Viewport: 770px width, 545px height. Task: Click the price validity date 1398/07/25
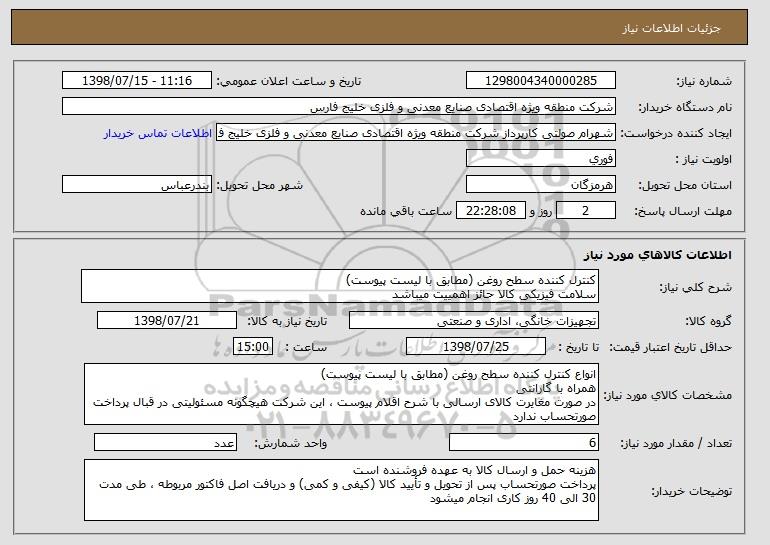point(476,347)
